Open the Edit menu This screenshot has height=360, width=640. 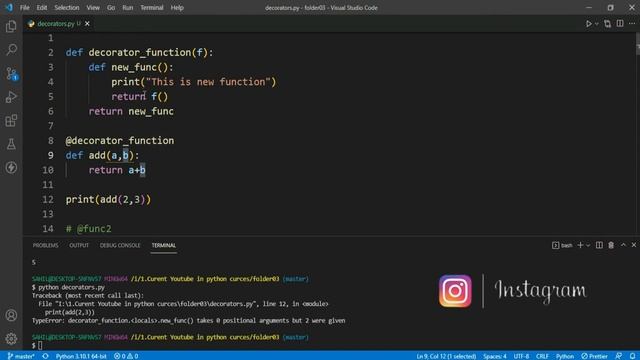click(x=42, y=8)
